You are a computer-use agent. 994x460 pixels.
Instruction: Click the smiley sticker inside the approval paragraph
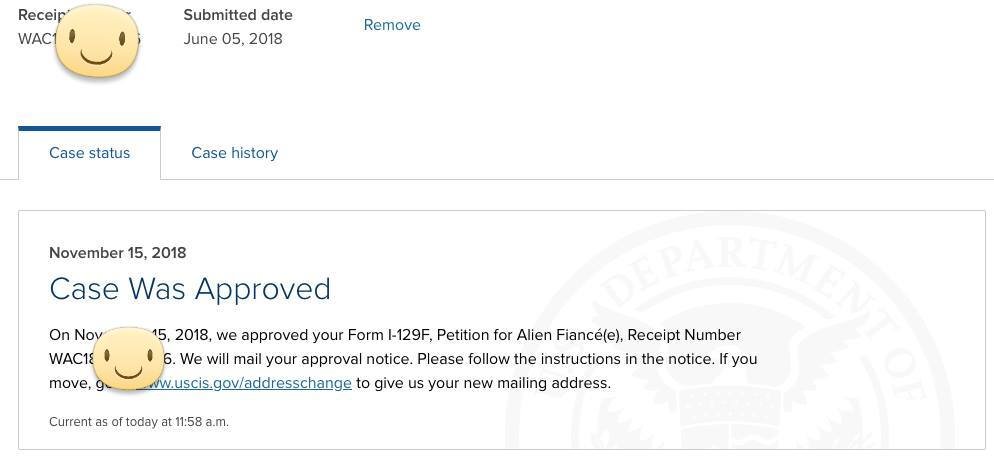(128, 358)
